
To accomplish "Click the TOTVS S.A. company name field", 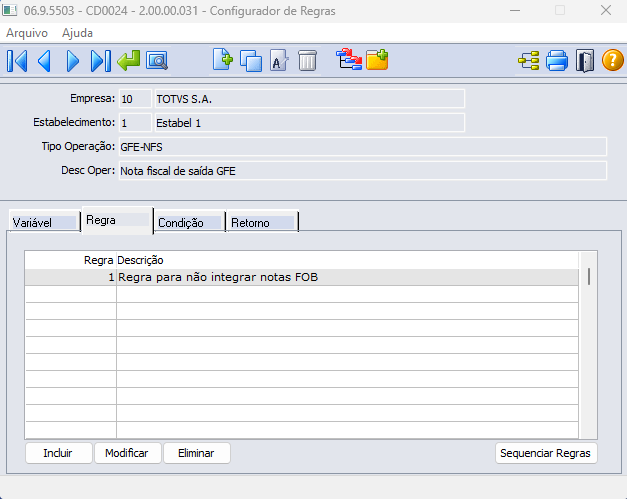I will pyautogui.click(x=310, y=99).
